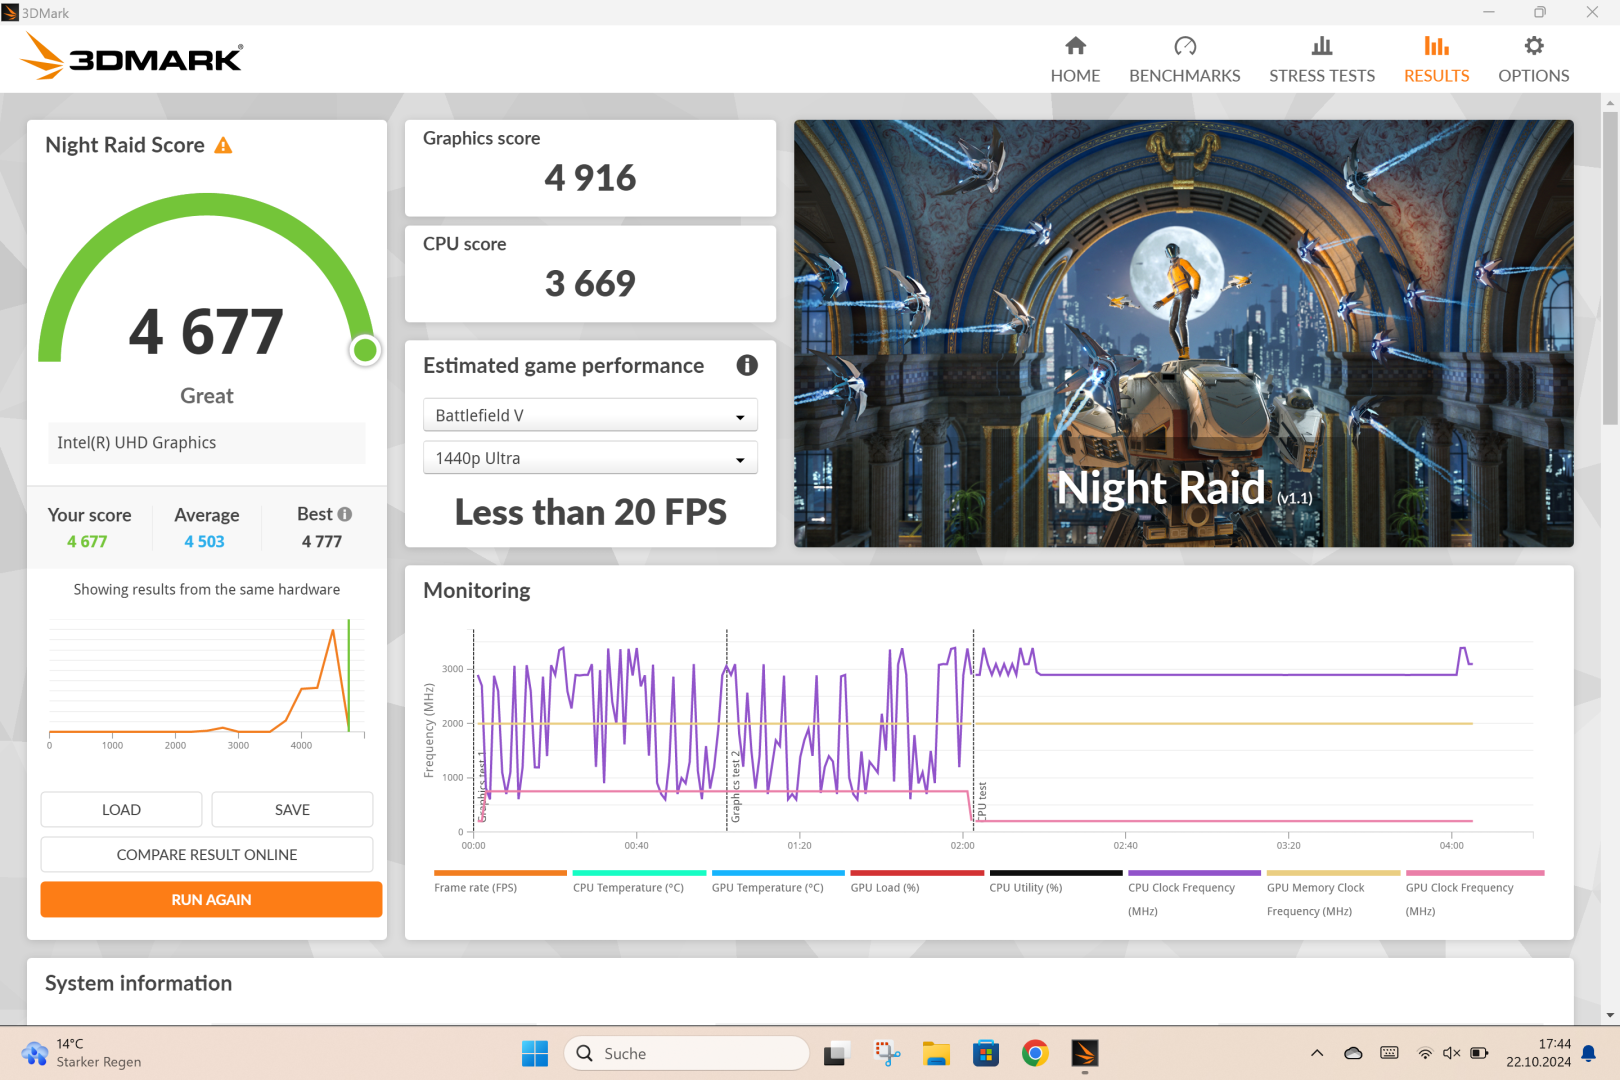Click the RUN AGAIN button

coord(211,900)
